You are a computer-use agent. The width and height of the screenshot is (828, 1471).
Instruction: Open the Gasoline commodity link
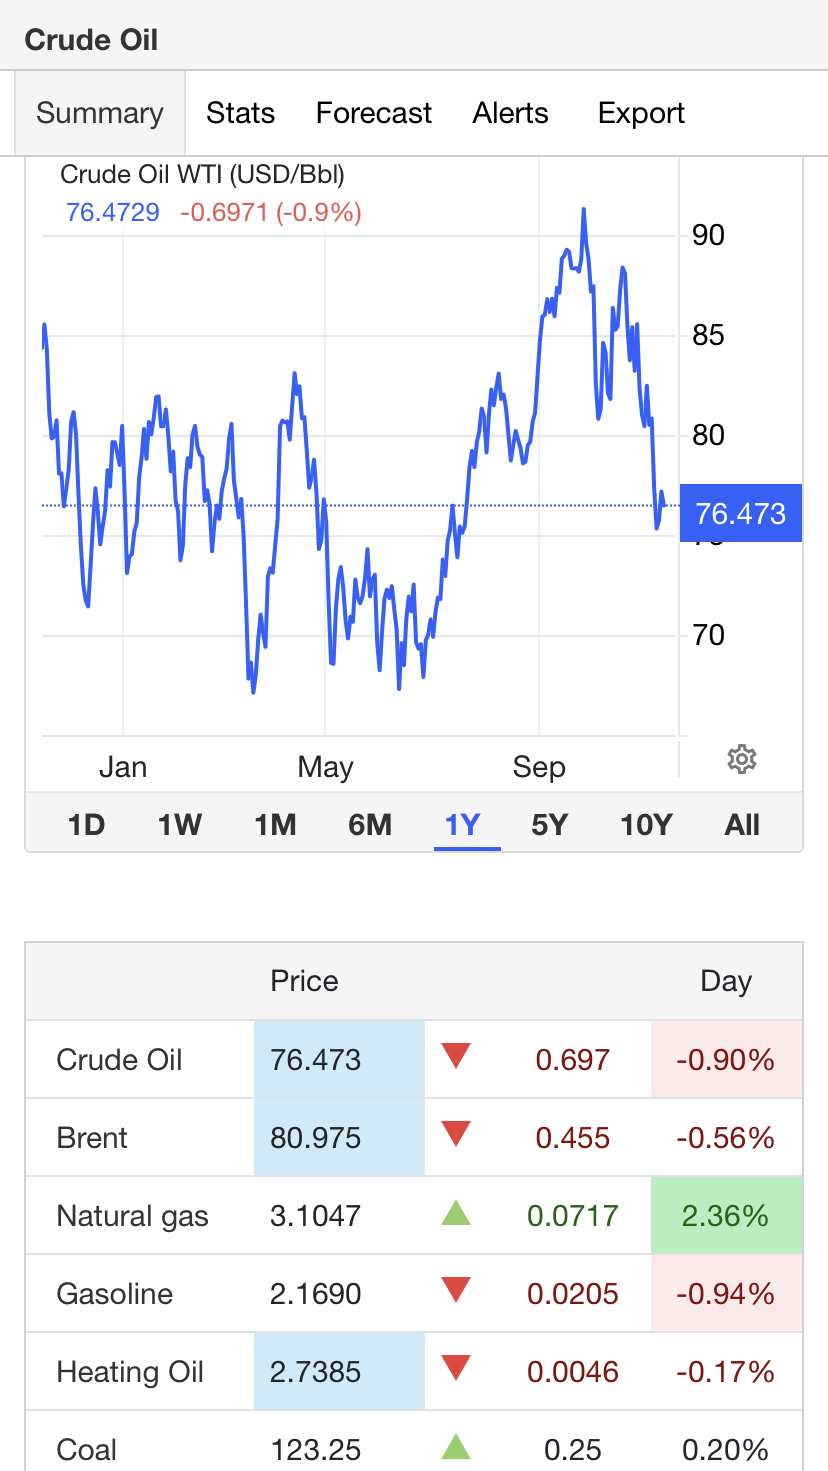115,1294
